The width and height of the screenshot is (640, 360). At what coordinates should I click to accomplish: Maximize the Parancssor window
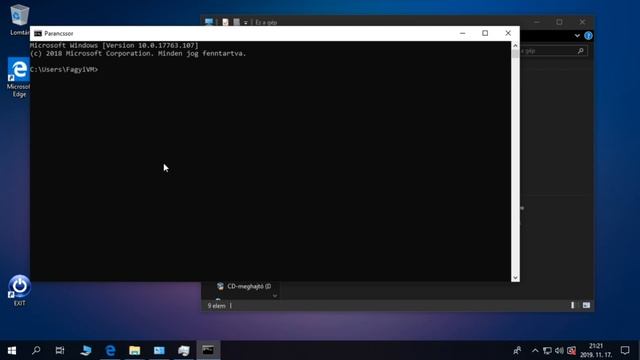[485, 33]
